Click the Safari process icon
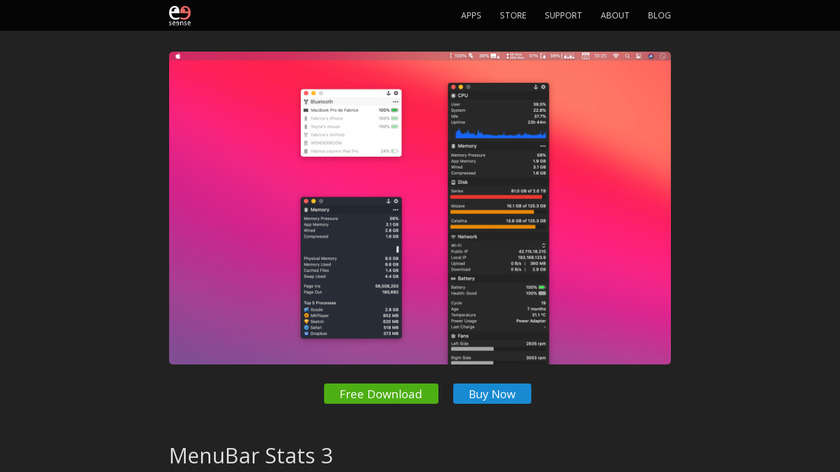This screenshot has width=840, height=472. [306, 327]
